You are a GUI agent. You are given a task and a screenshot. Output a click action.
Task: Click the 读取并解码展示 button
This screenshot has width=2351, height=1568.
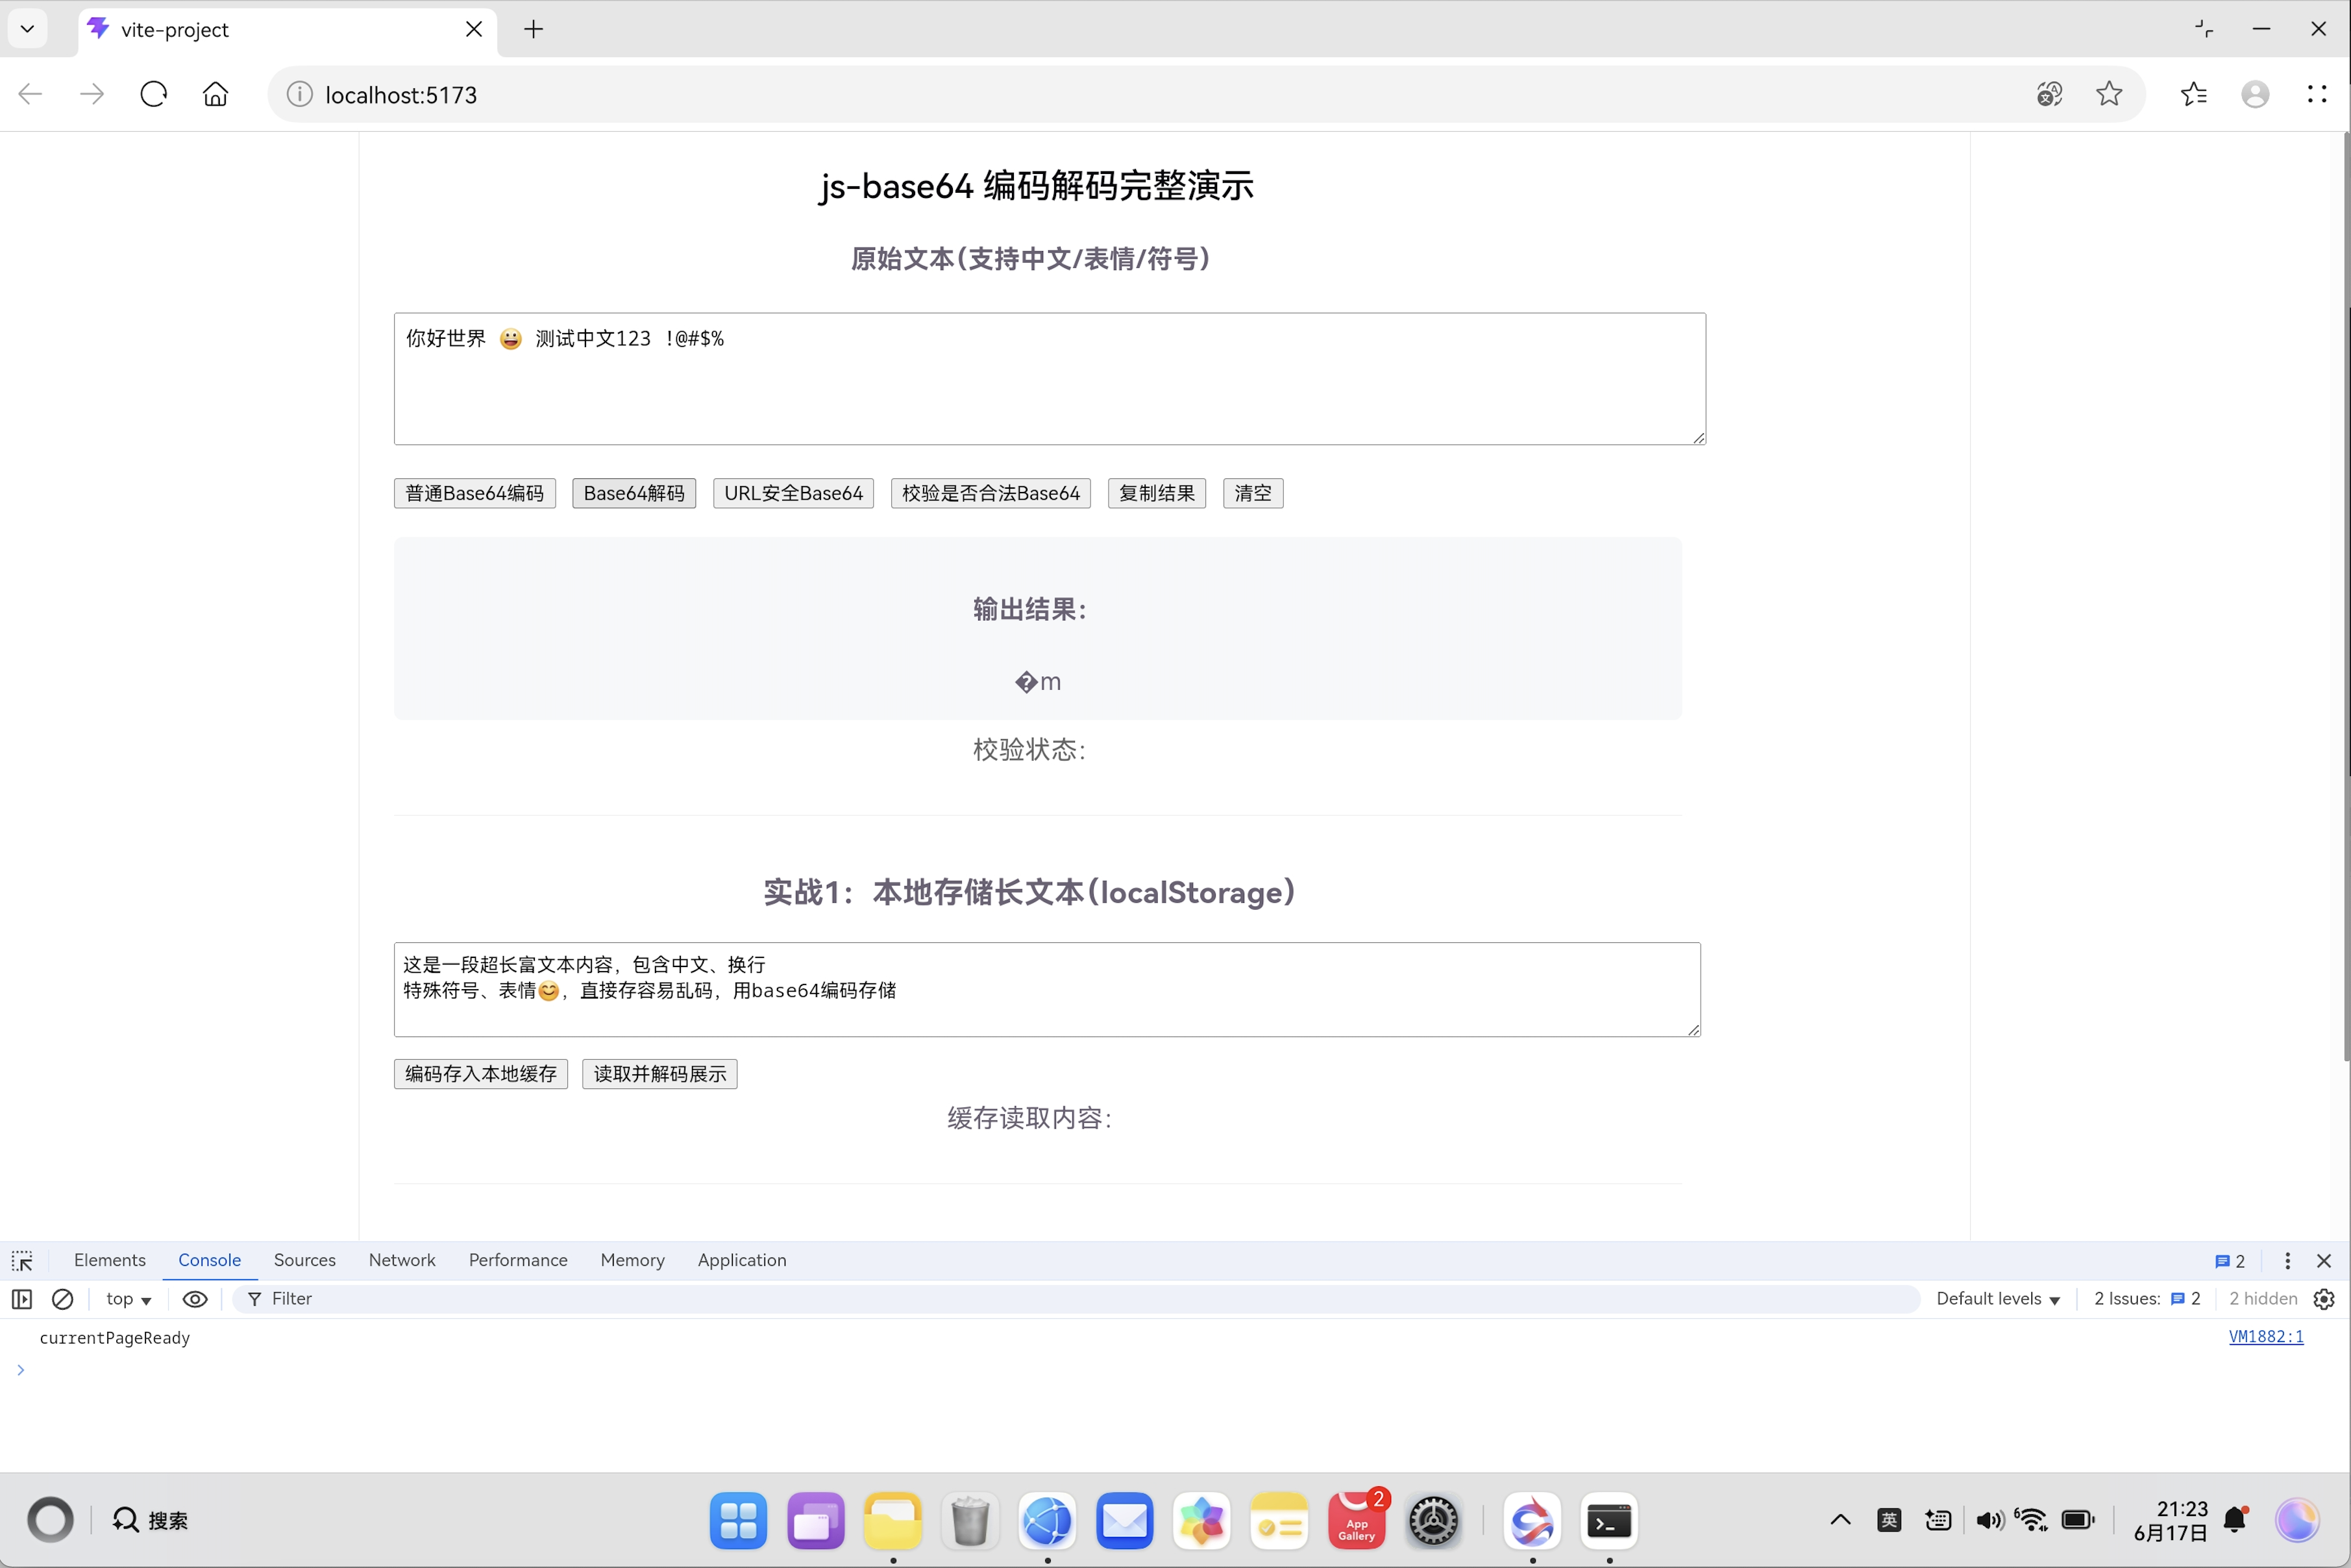(x=659, y=1074)
